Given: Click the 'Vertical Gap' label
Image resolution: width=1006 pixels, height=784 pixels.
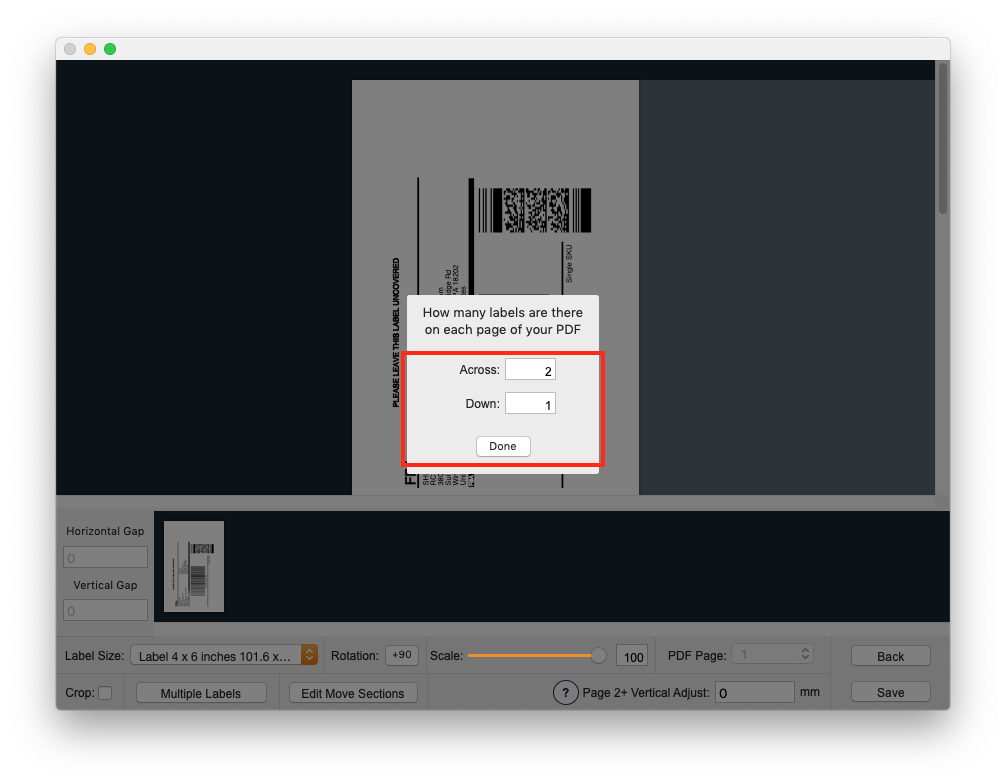Looking at the screenshot, I should tap(105, 585).
